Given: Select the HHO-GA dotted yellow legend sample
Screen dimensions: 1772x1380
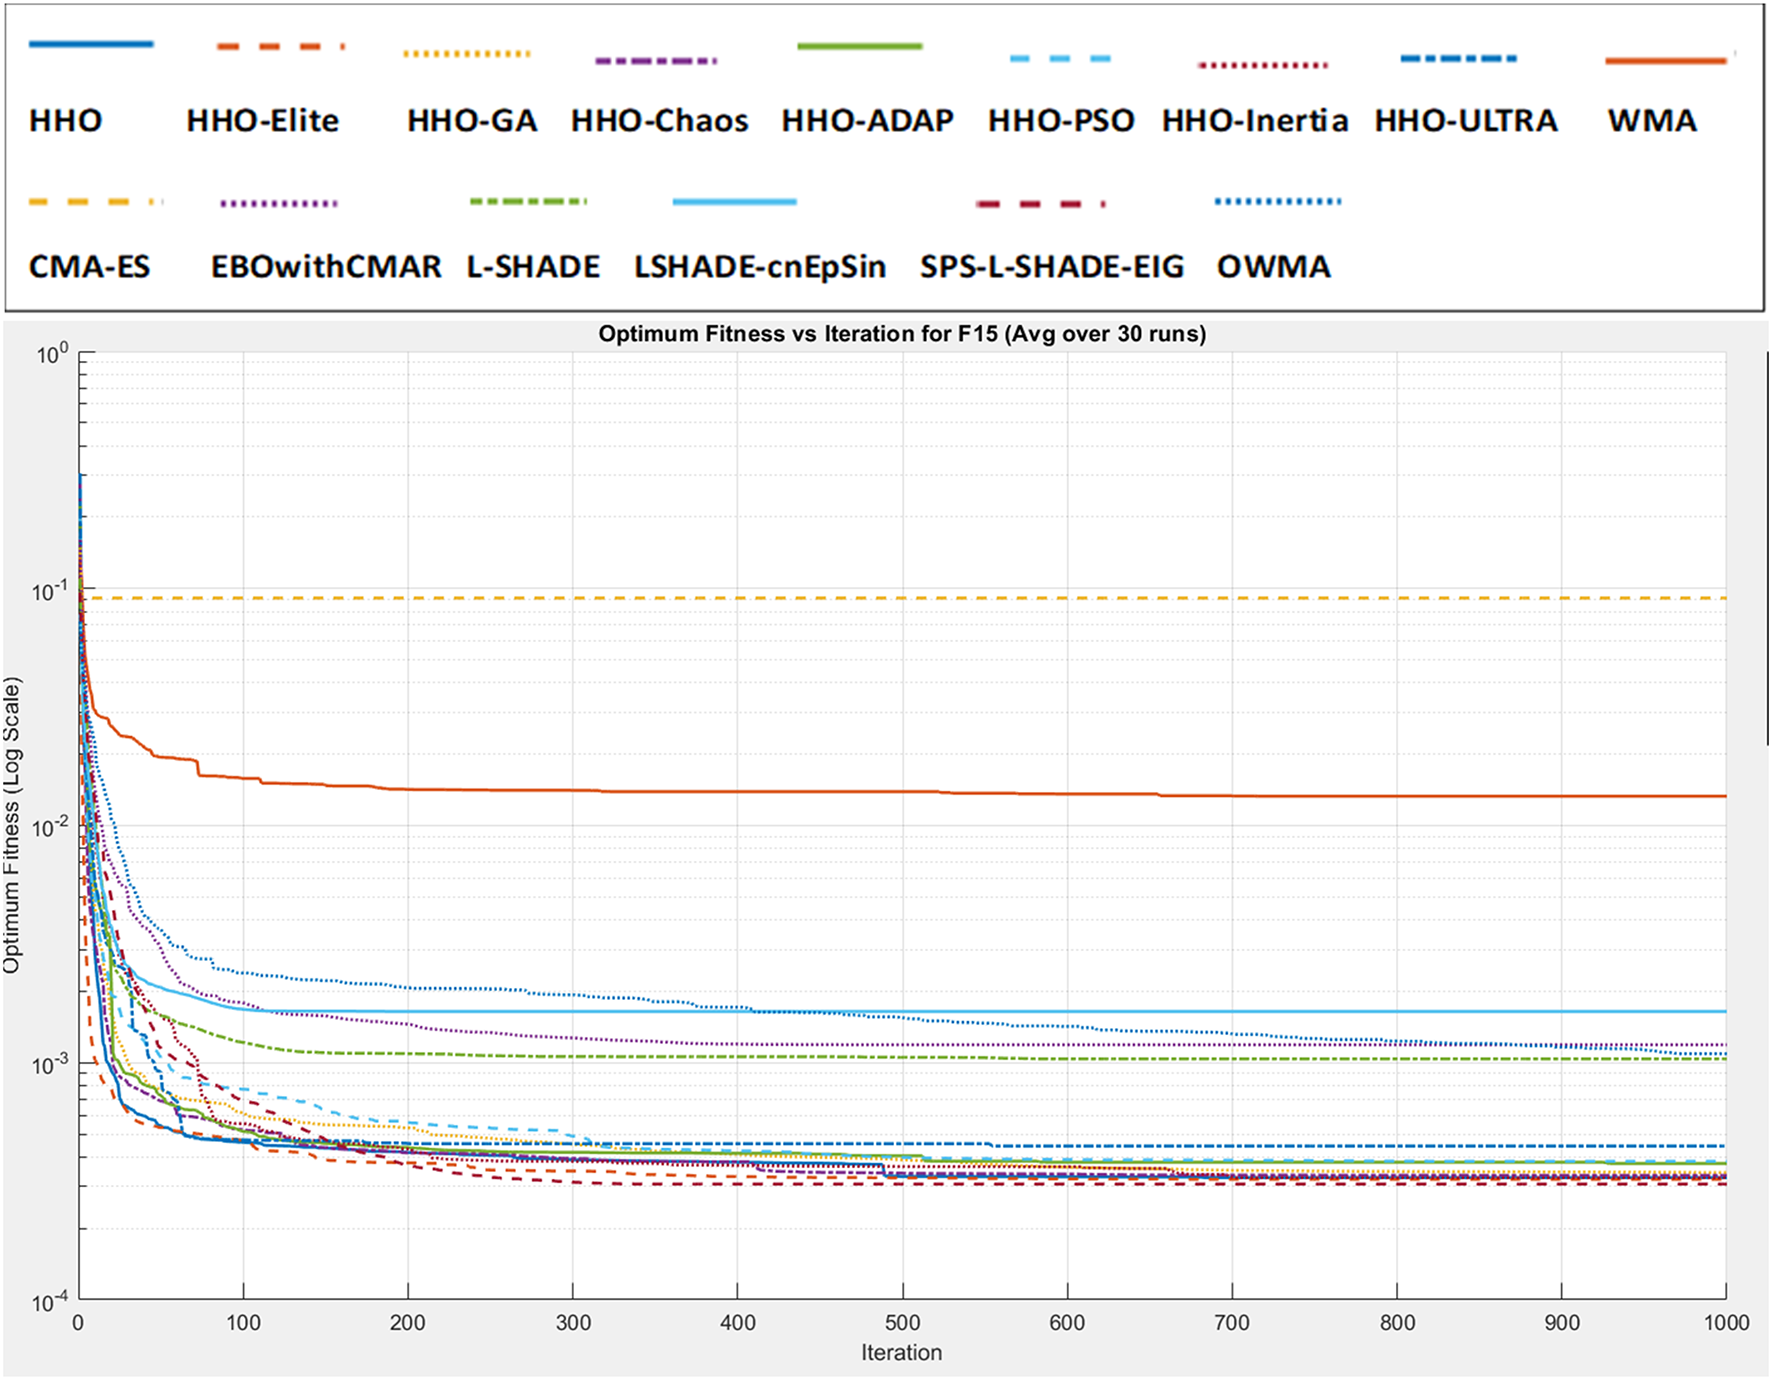Looking at the screenshot, I should (466, 53).
